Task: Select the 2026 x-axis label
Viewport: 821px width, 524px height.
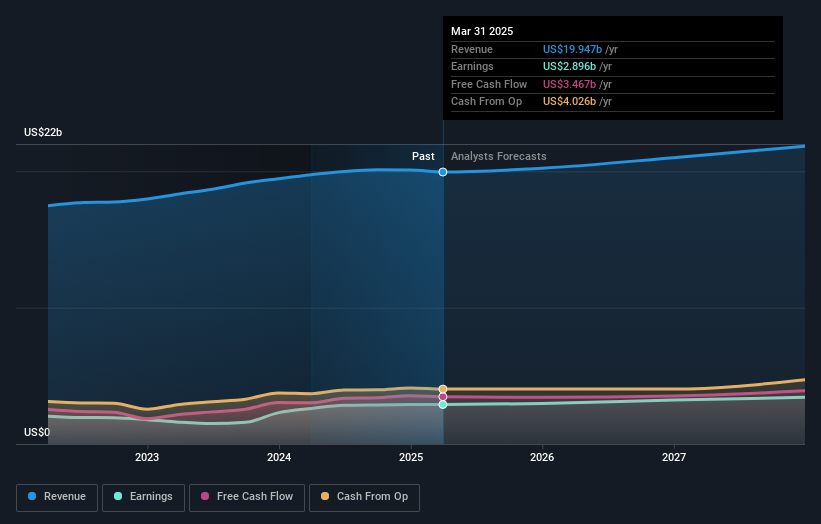Action: (x=542, y=458)
